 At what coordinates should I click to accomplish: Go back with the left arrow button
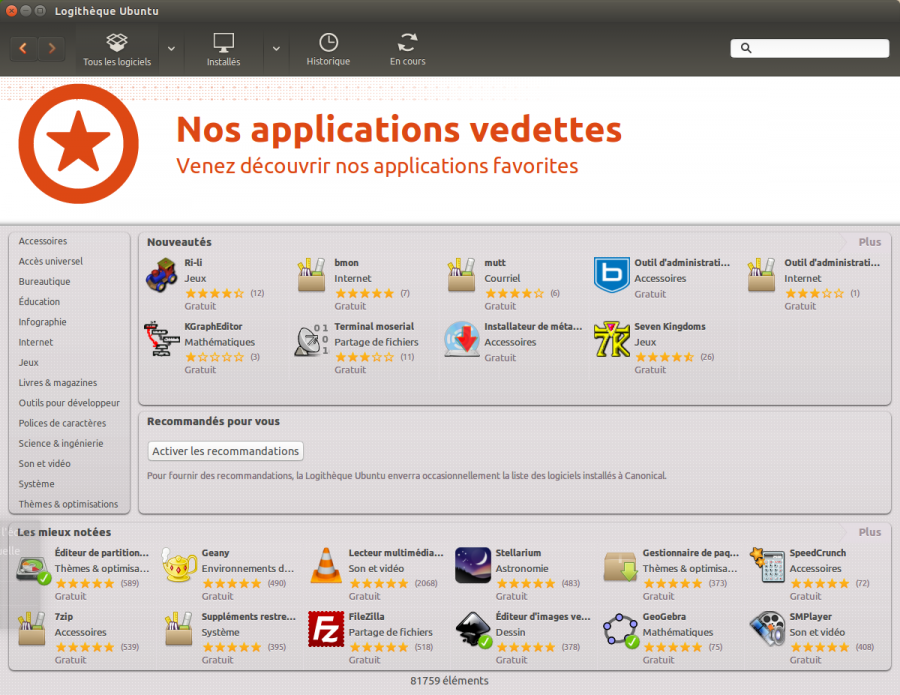pyautogui.click(x=24, y=49)
